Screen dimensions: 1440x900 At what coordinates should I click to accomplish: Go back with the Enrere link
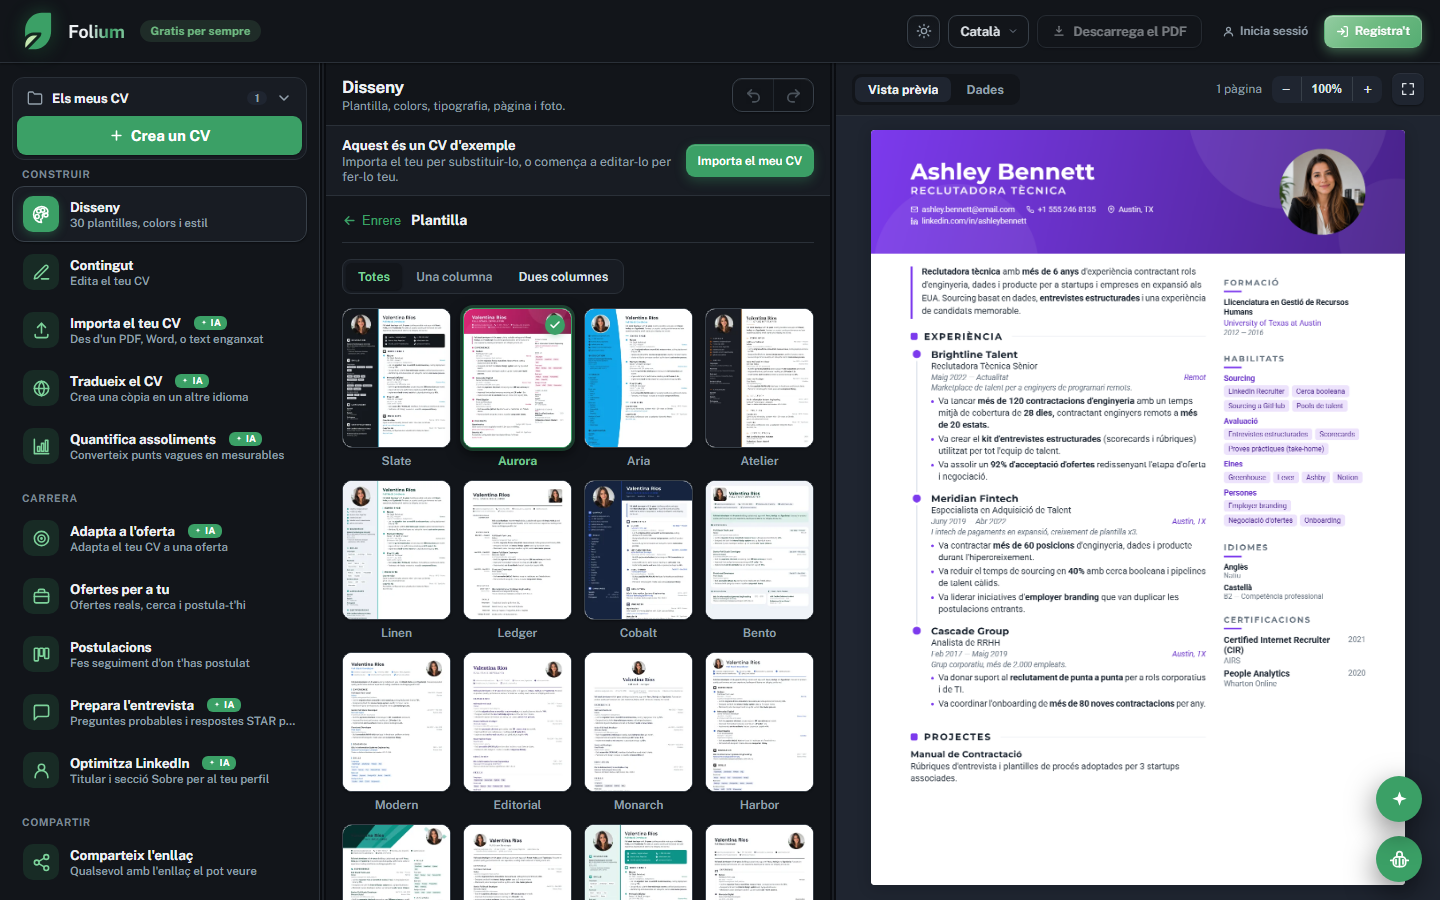371,220
